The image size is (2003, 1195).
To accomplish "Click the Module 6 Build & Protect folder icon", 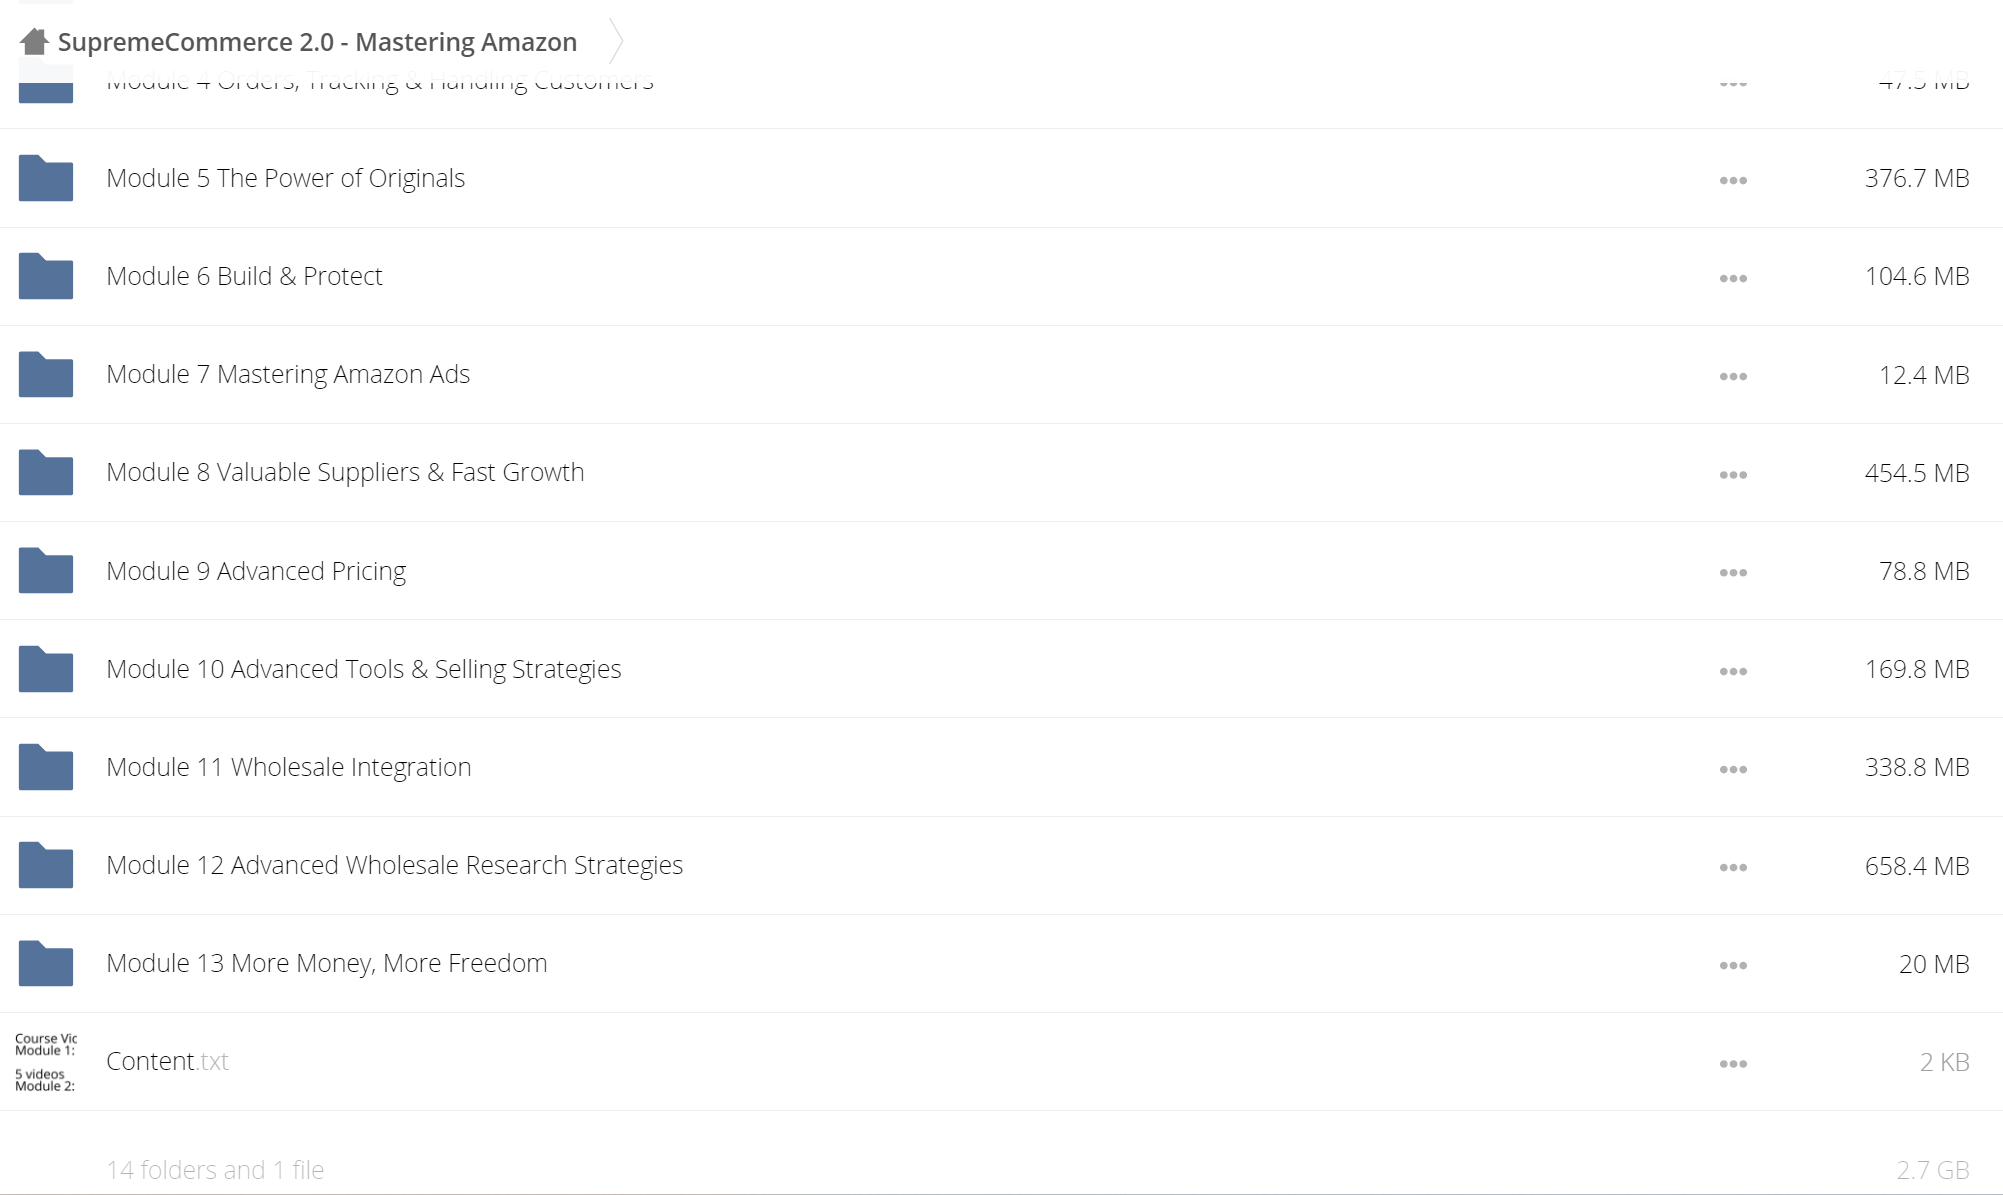I will [46, 276].
